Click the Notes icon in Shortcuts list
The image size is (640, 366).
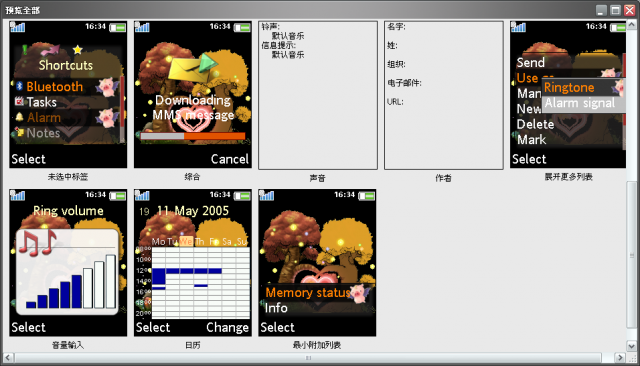(19, 132)
